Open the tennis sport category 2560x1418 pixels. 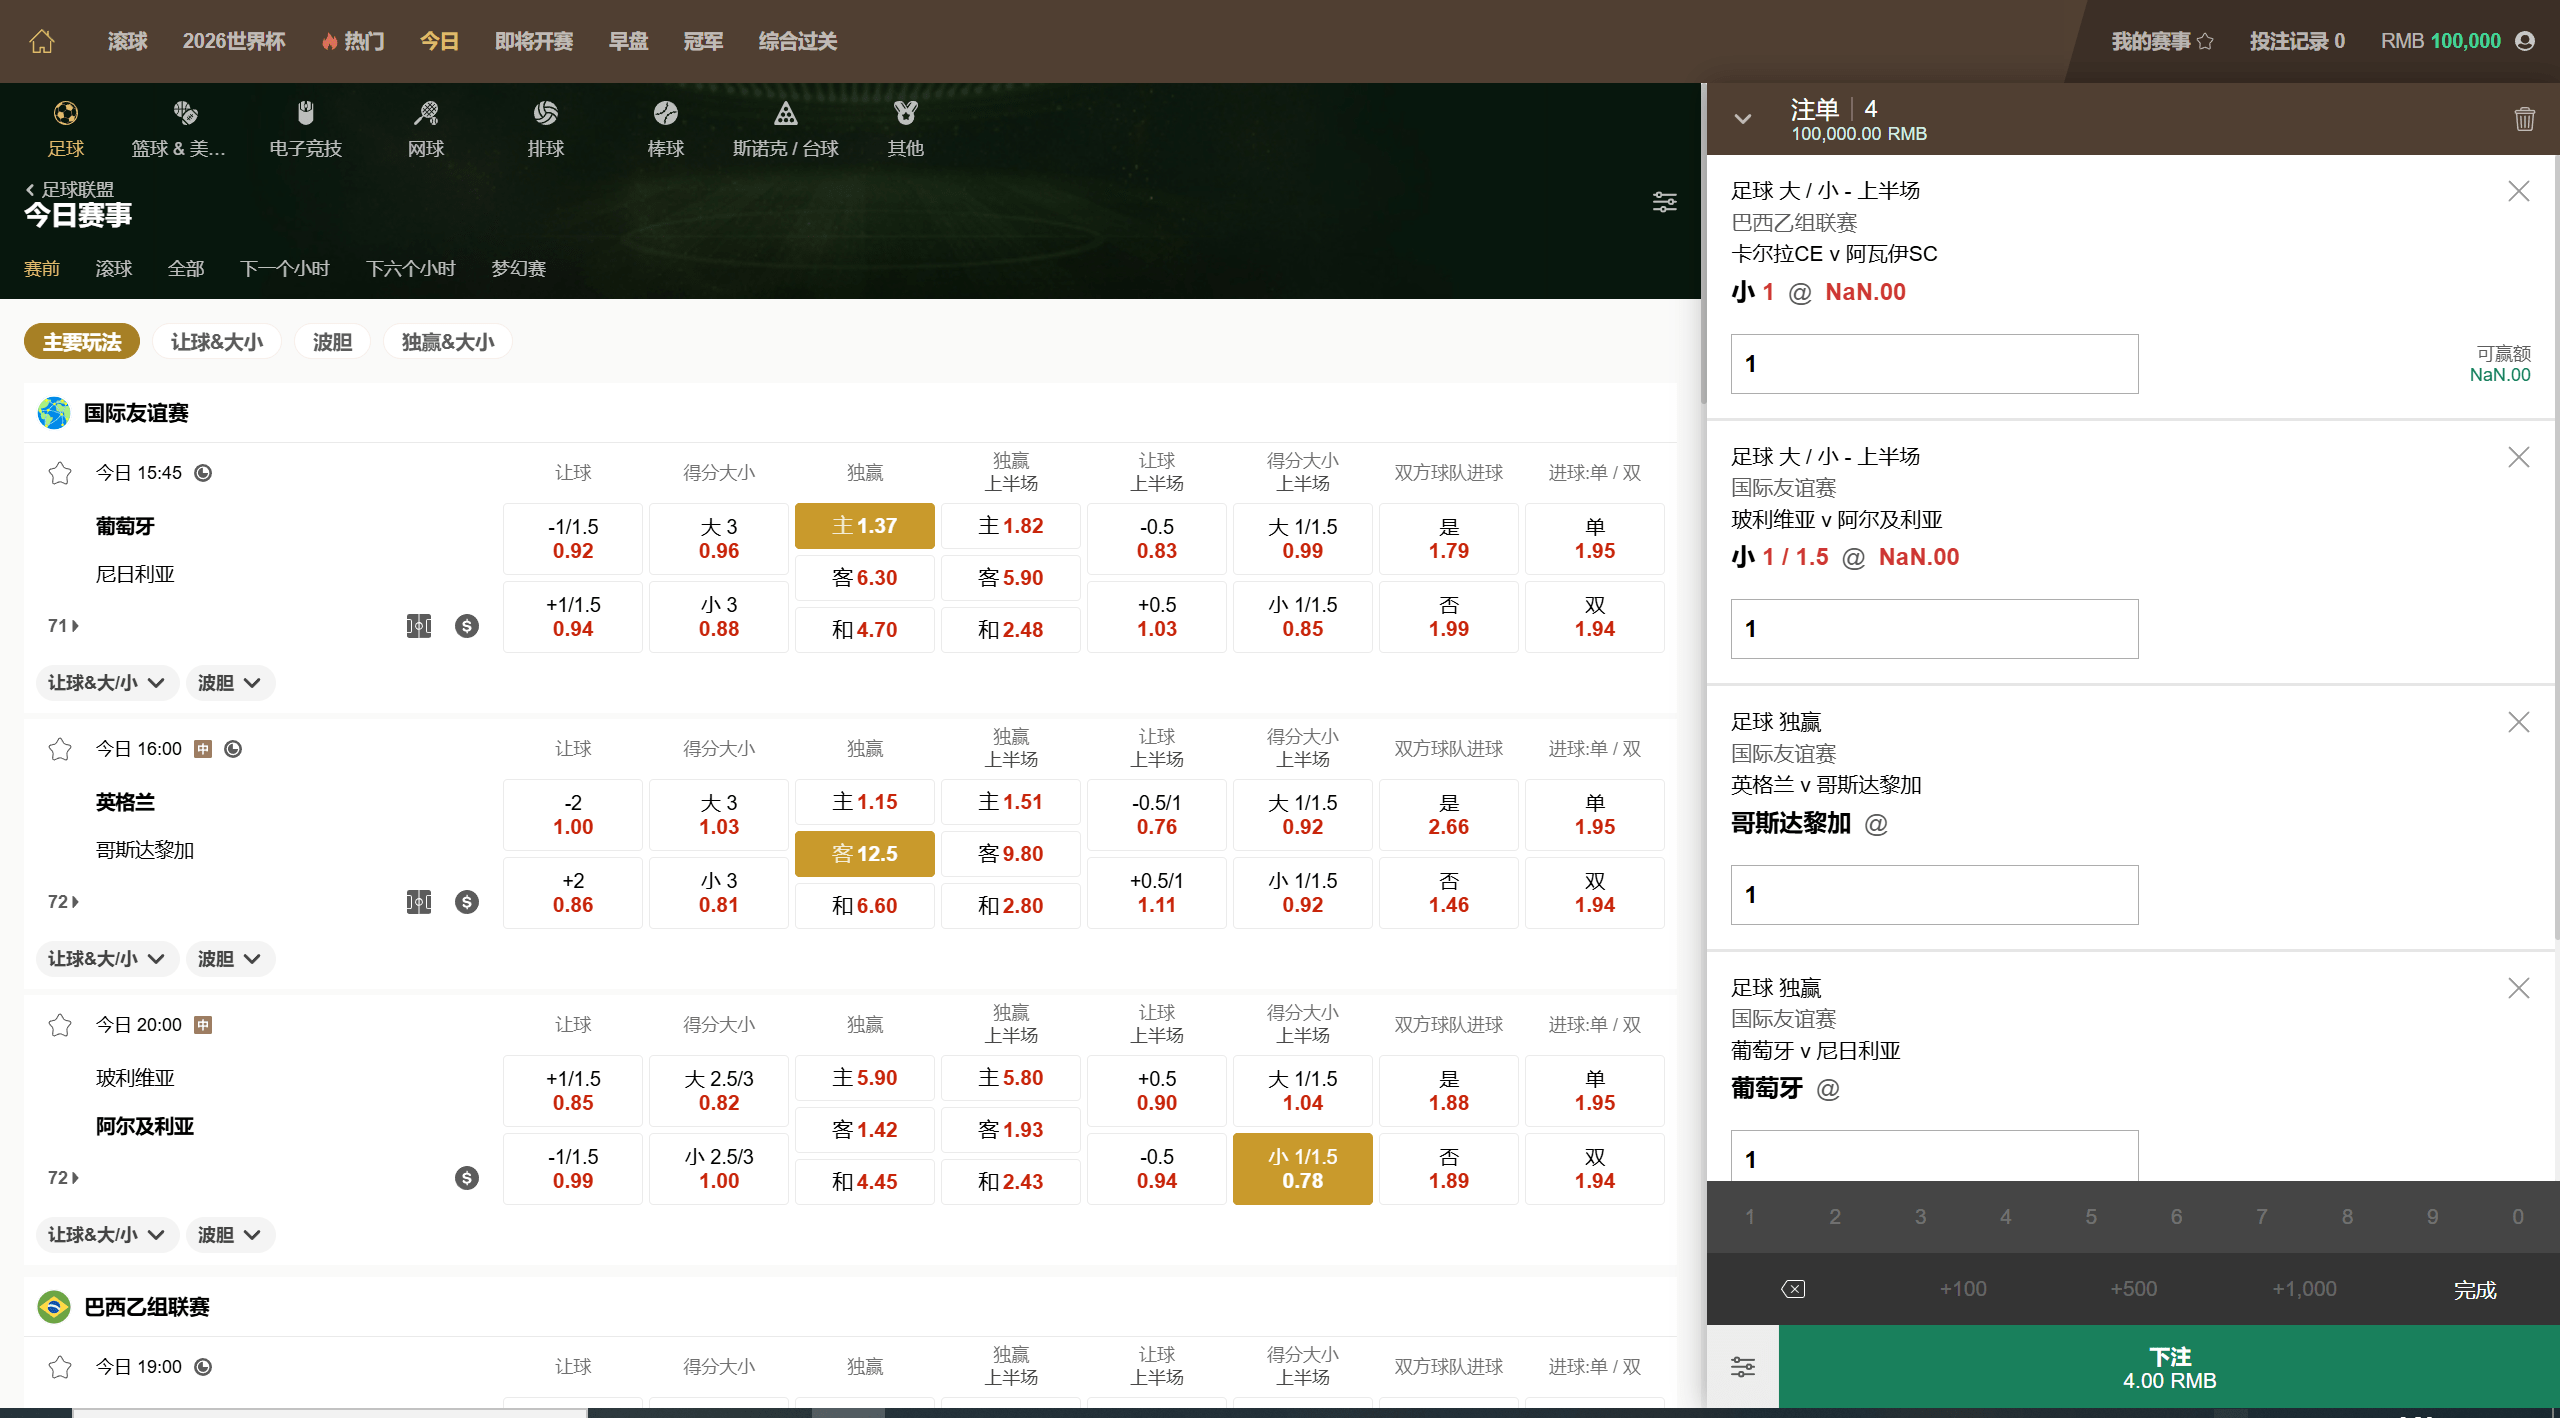pyautogui.click(x=426, y=130)
